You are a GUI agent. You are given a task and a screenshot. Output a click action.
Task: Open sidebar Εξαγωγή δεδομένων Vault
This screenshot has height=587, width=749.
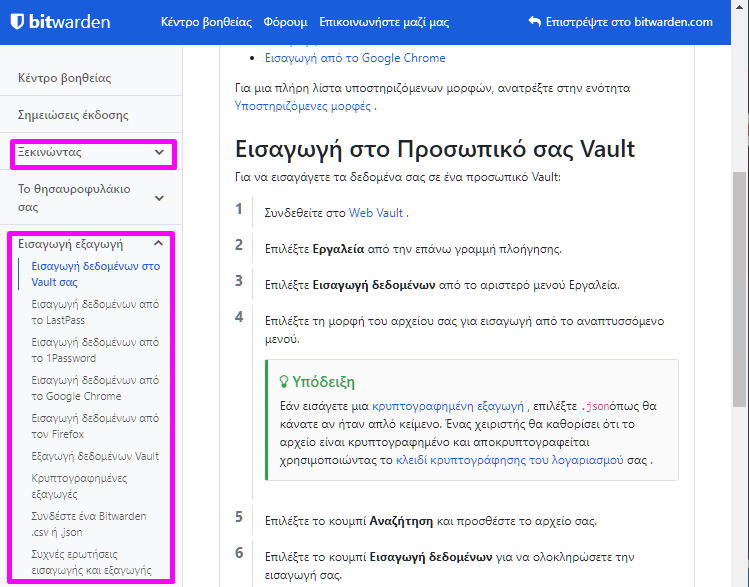coord(95,456)
